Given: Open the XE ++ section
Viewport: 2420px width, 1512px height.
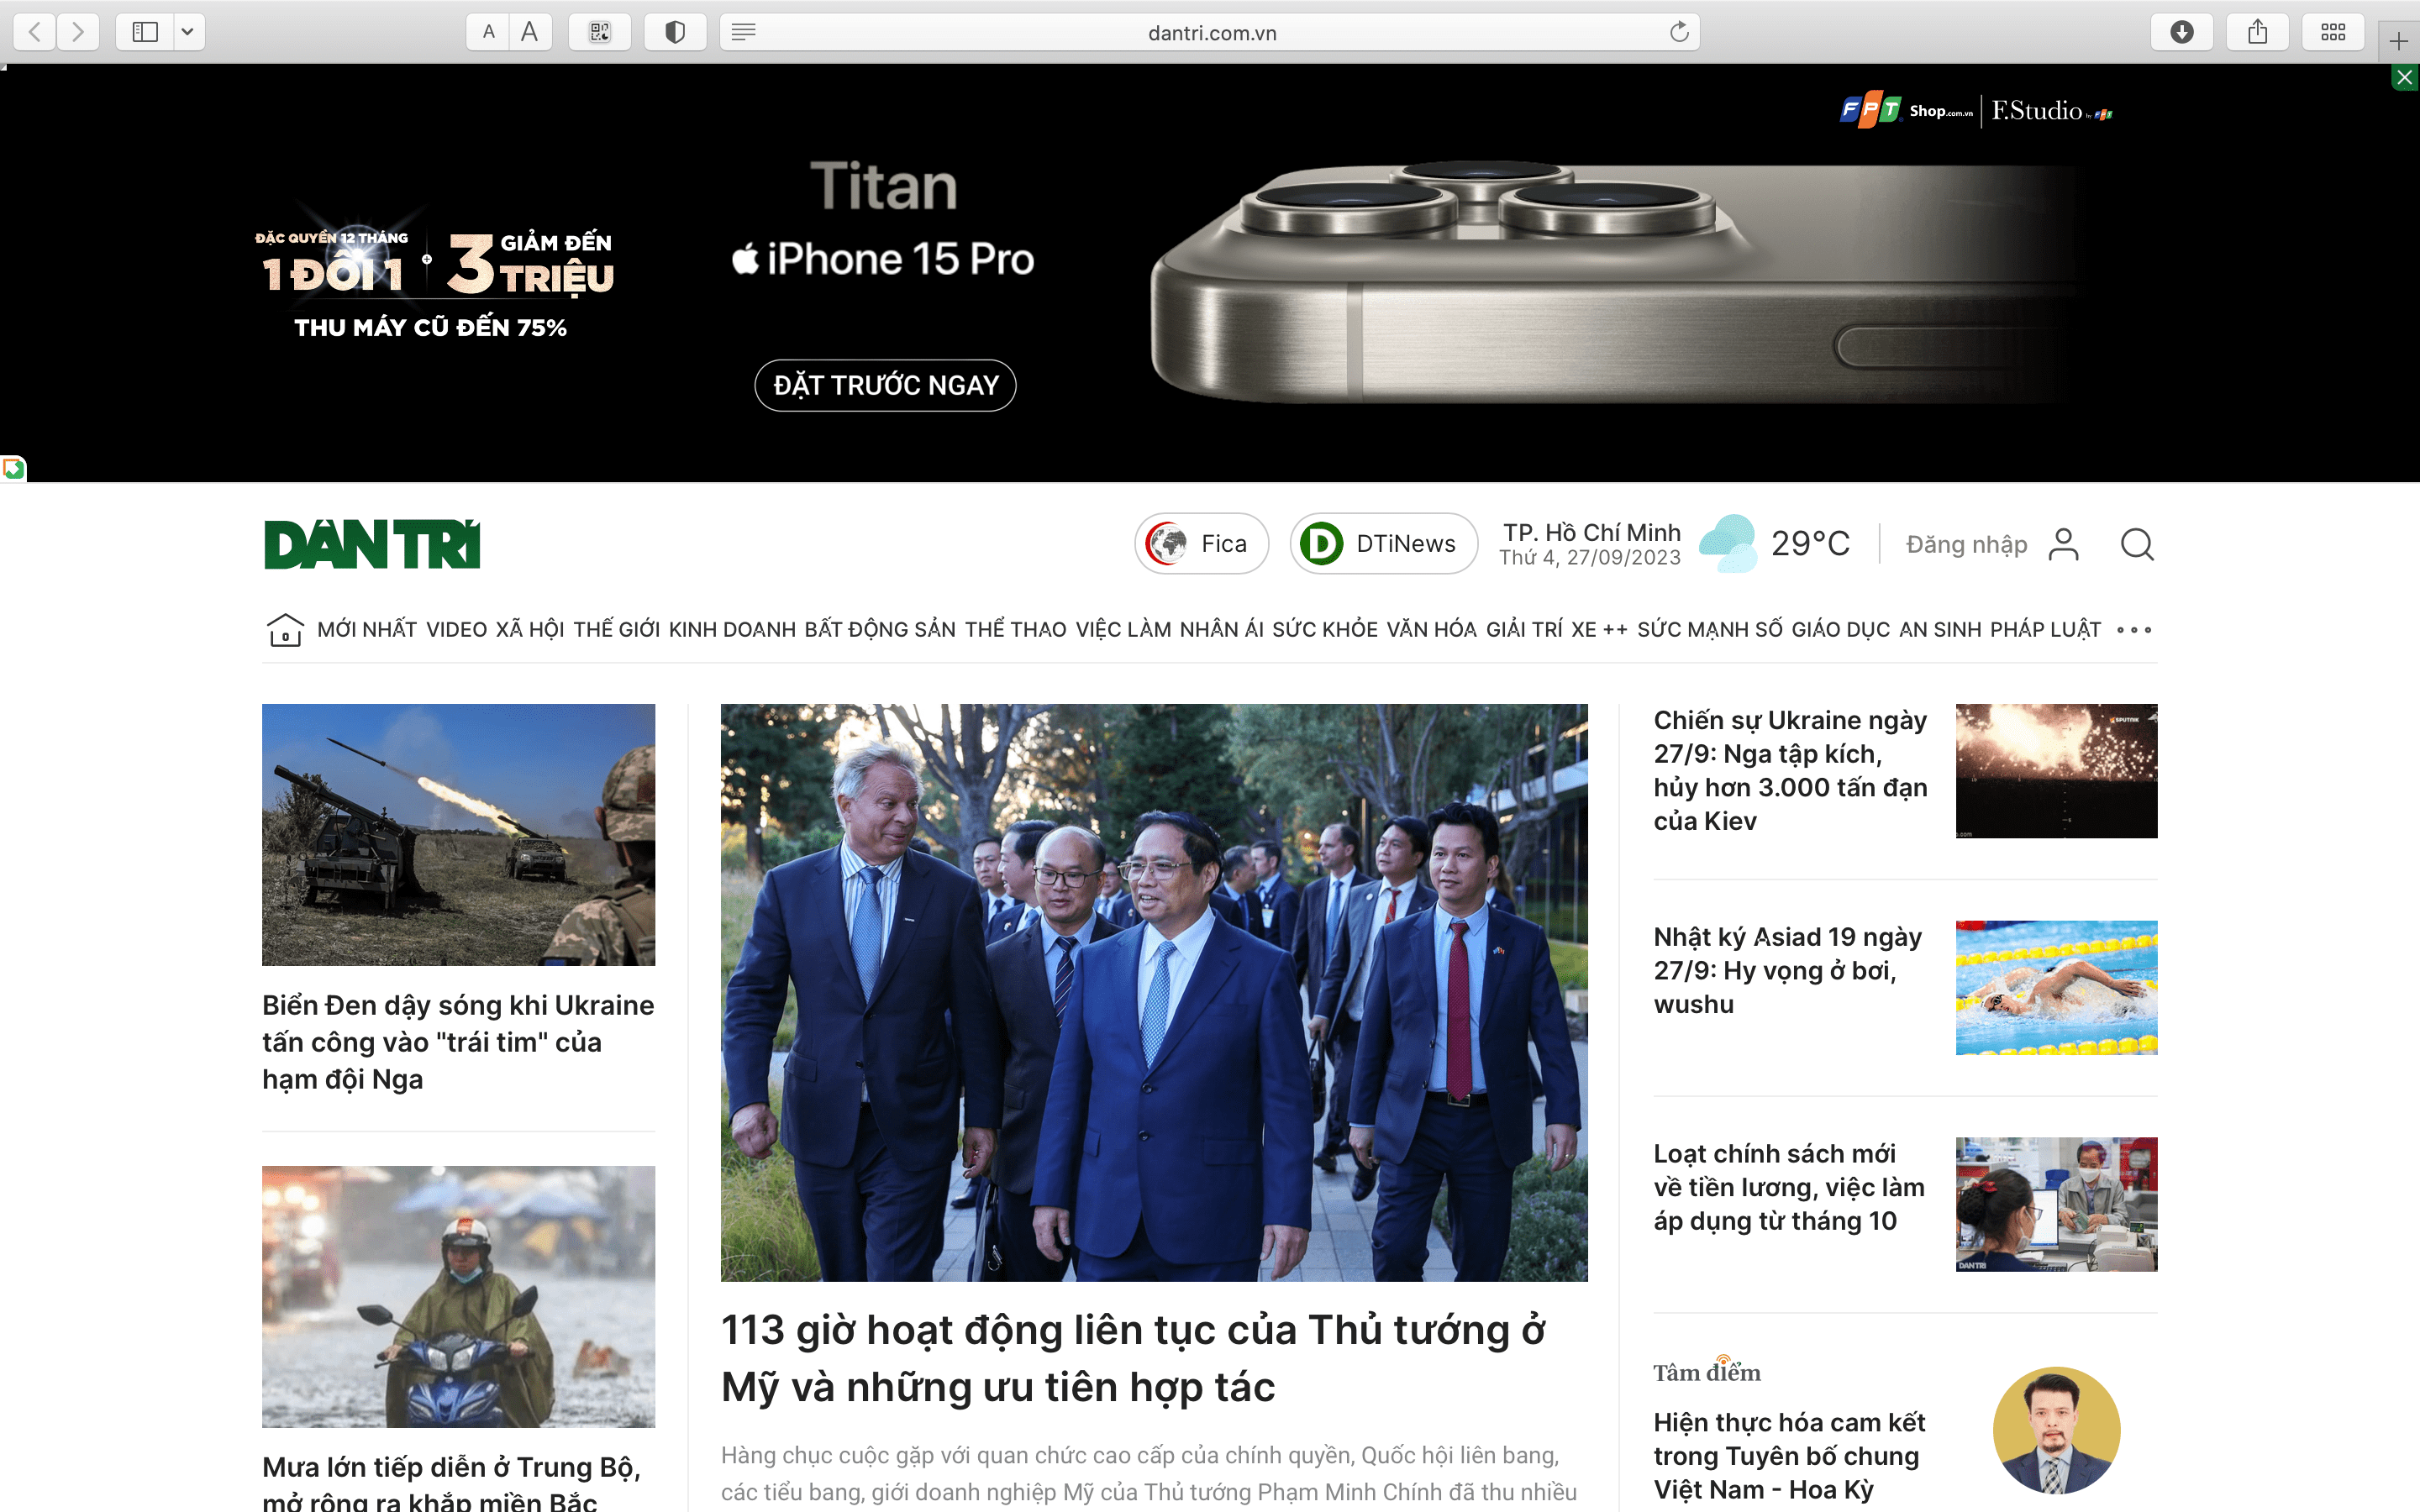Looking at the screenshot, I should (x=1599, y=630).
